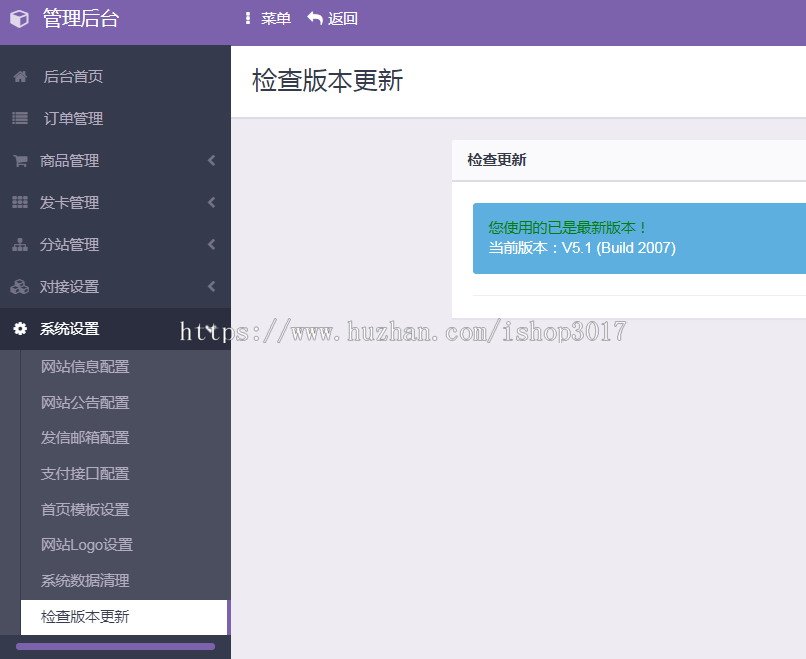Open the 对接设置 section chevron
The image size is (806, 659).
coord(211,286)
